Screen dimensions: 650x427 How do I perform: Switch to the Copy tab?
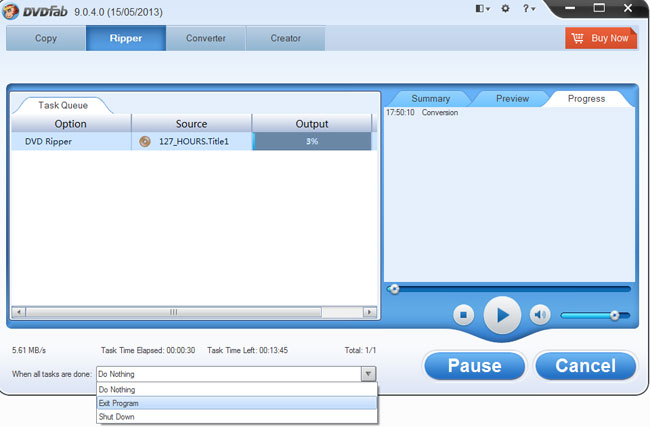click(46, 38)
